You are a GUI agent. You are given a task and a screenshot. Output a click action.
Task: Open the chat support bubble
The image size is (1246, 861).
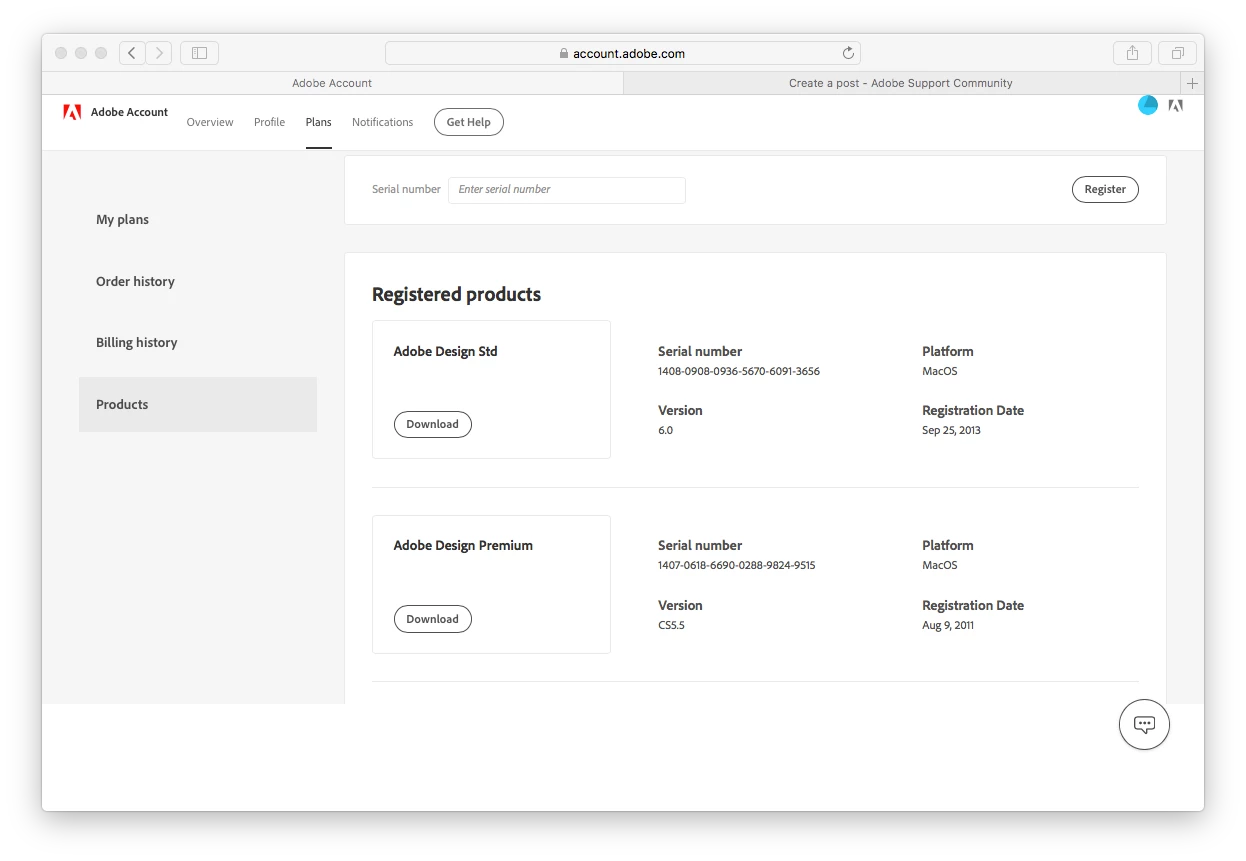(x=1144, y=724)
